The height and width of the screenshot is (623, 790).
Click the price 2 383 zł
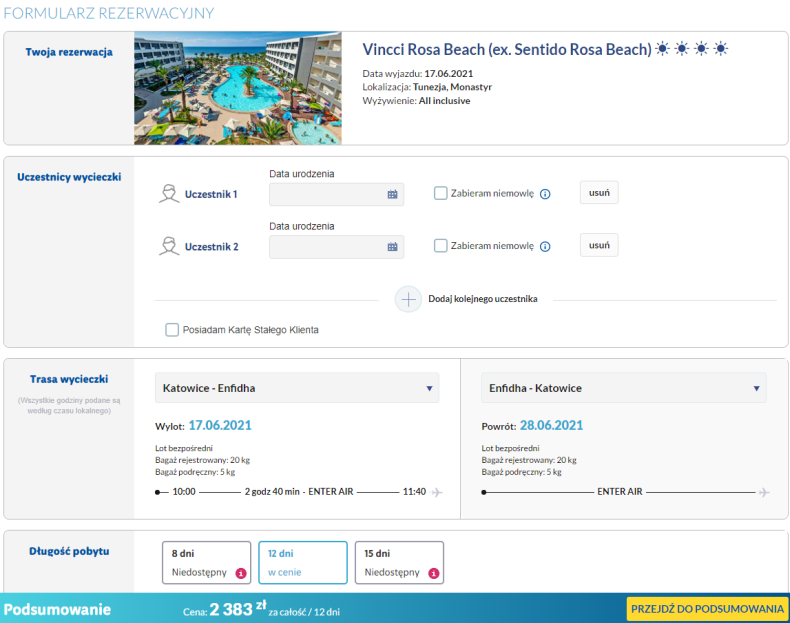(x=238, y=609)
